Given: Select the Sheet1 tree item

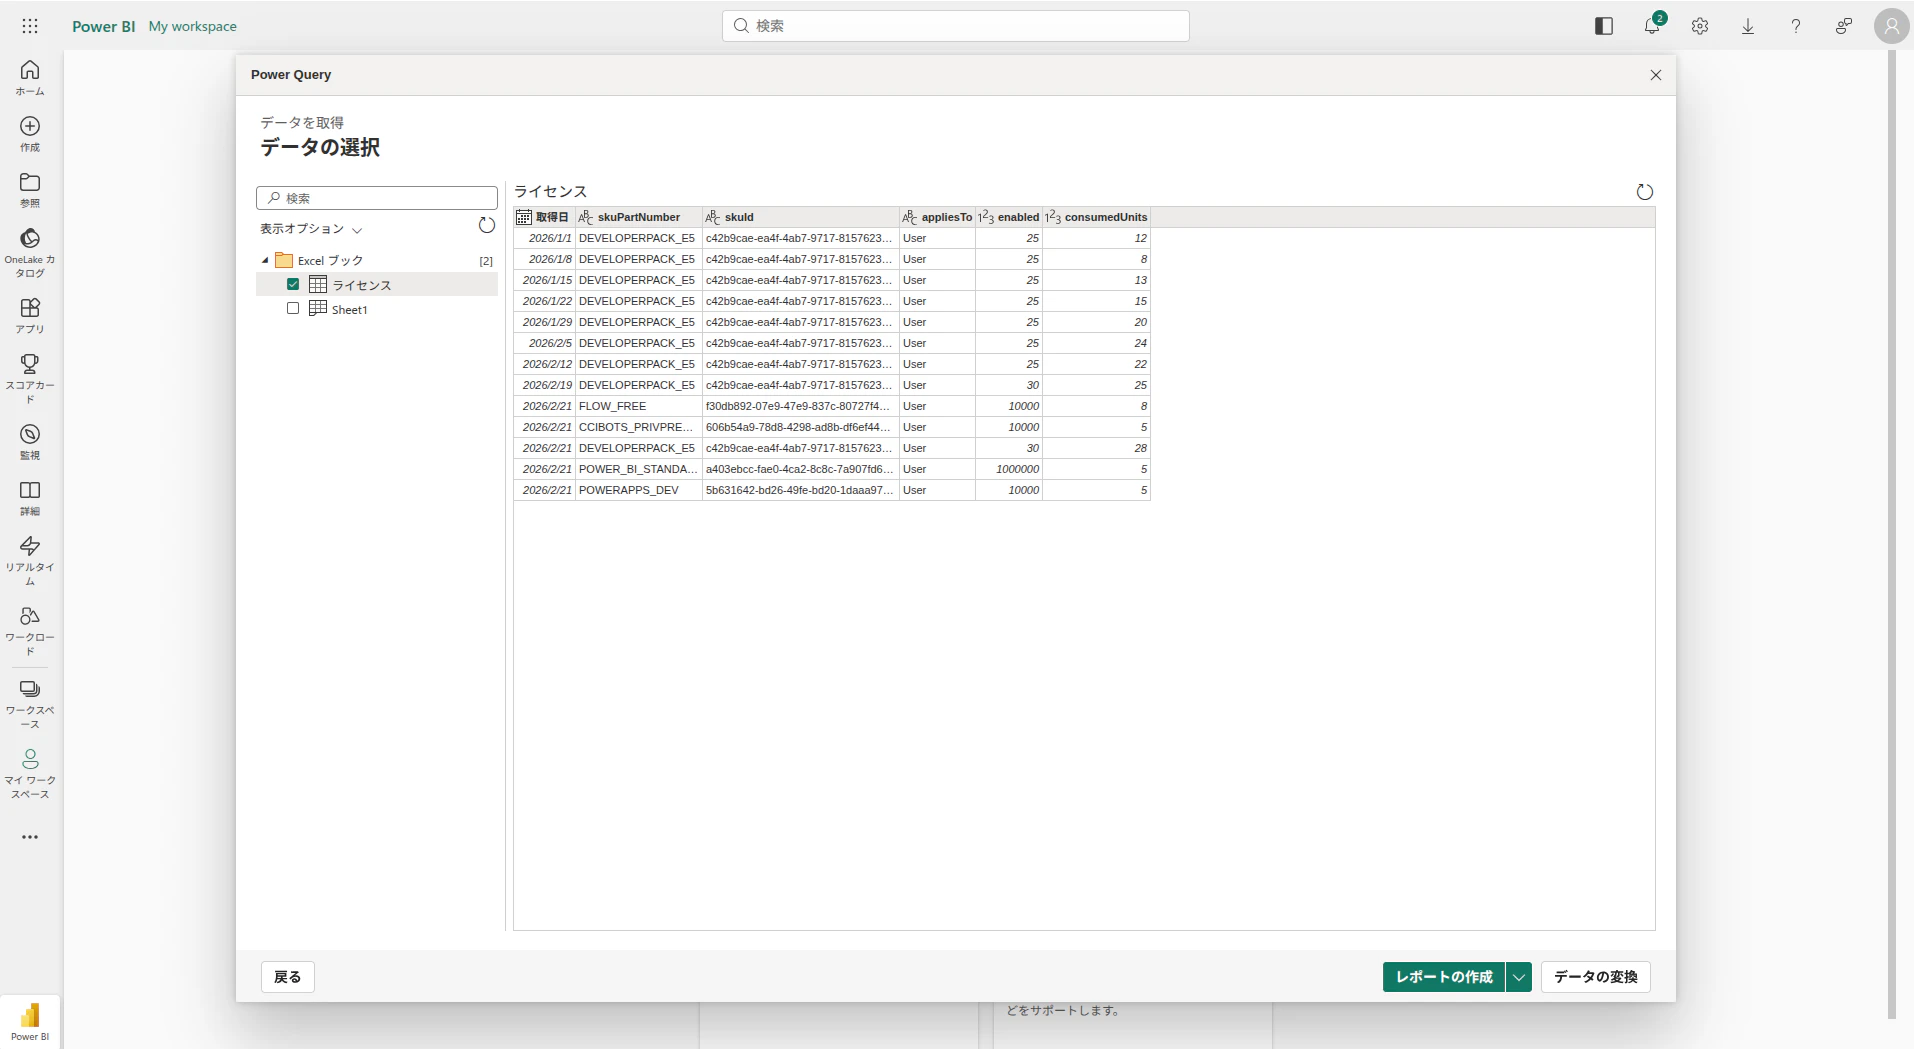Looking at the screenshot, I should [x=349, y=309].
